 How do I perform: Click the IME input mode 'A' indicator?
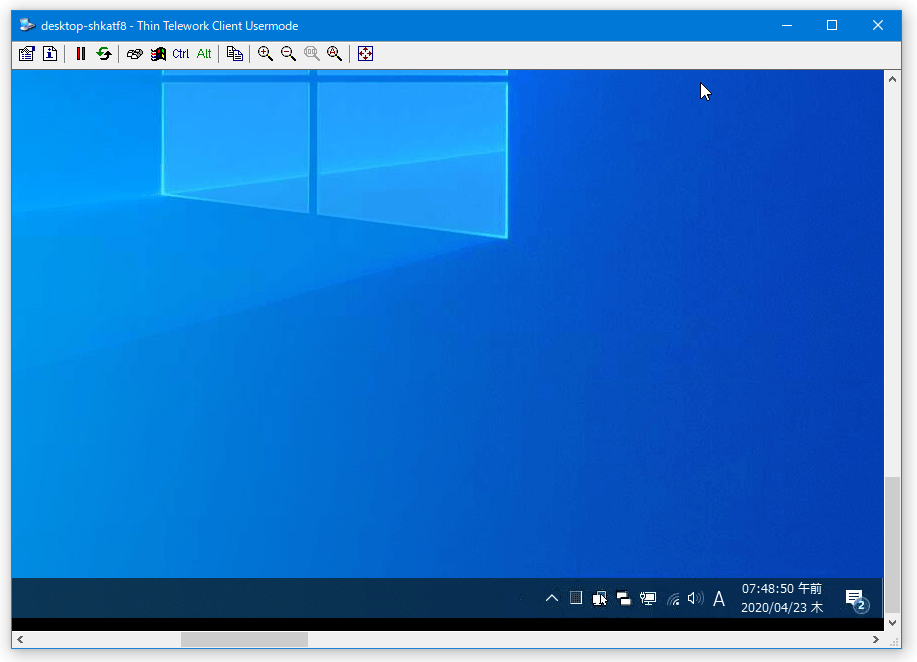tap(719, 599)
